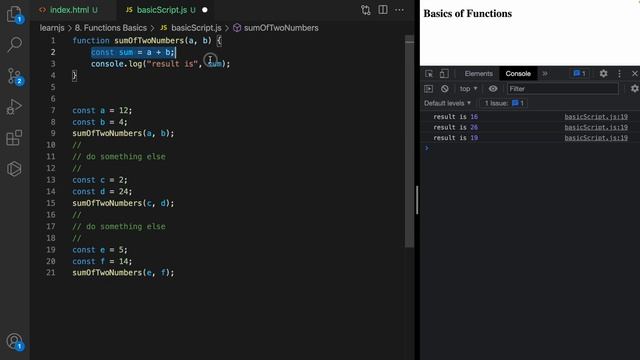Click the 1 Issue button
The image size is (640, 360).
(504, 103)
